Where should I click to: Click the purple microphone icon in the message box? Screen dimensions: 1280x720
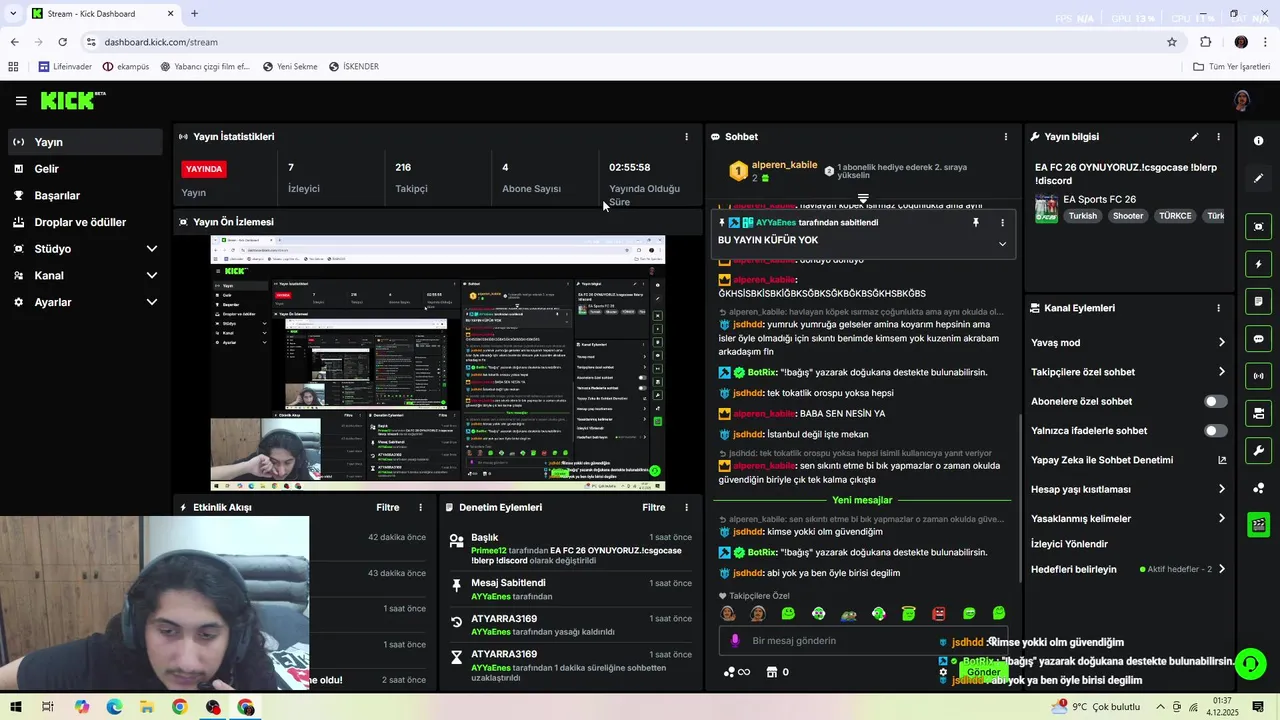pos(735,641)
